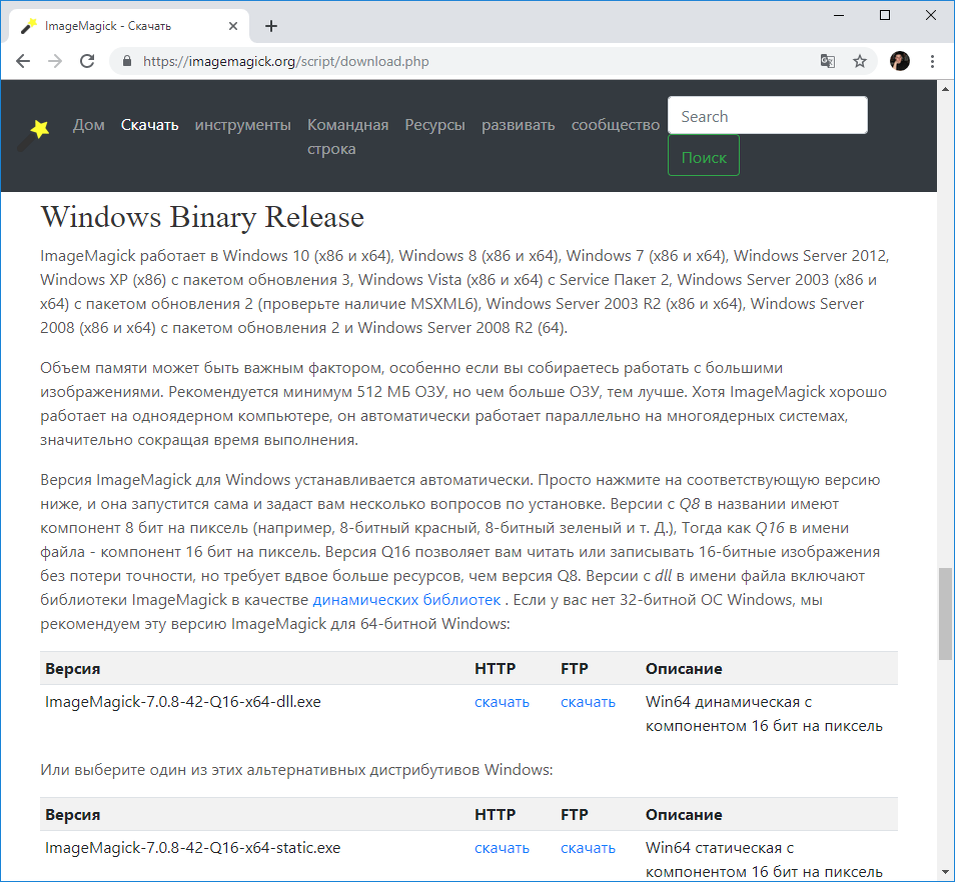Viewport: 955px width, 882px height.
Task: Open the развивать nav item
Action: pyautogui.click(x=518, y=125)
